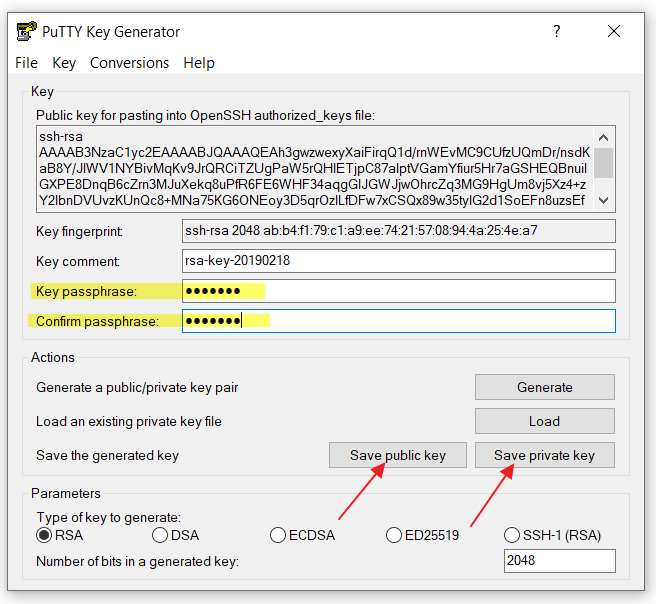Click the 'Key passphrase:' label

[x=86, y=291]
